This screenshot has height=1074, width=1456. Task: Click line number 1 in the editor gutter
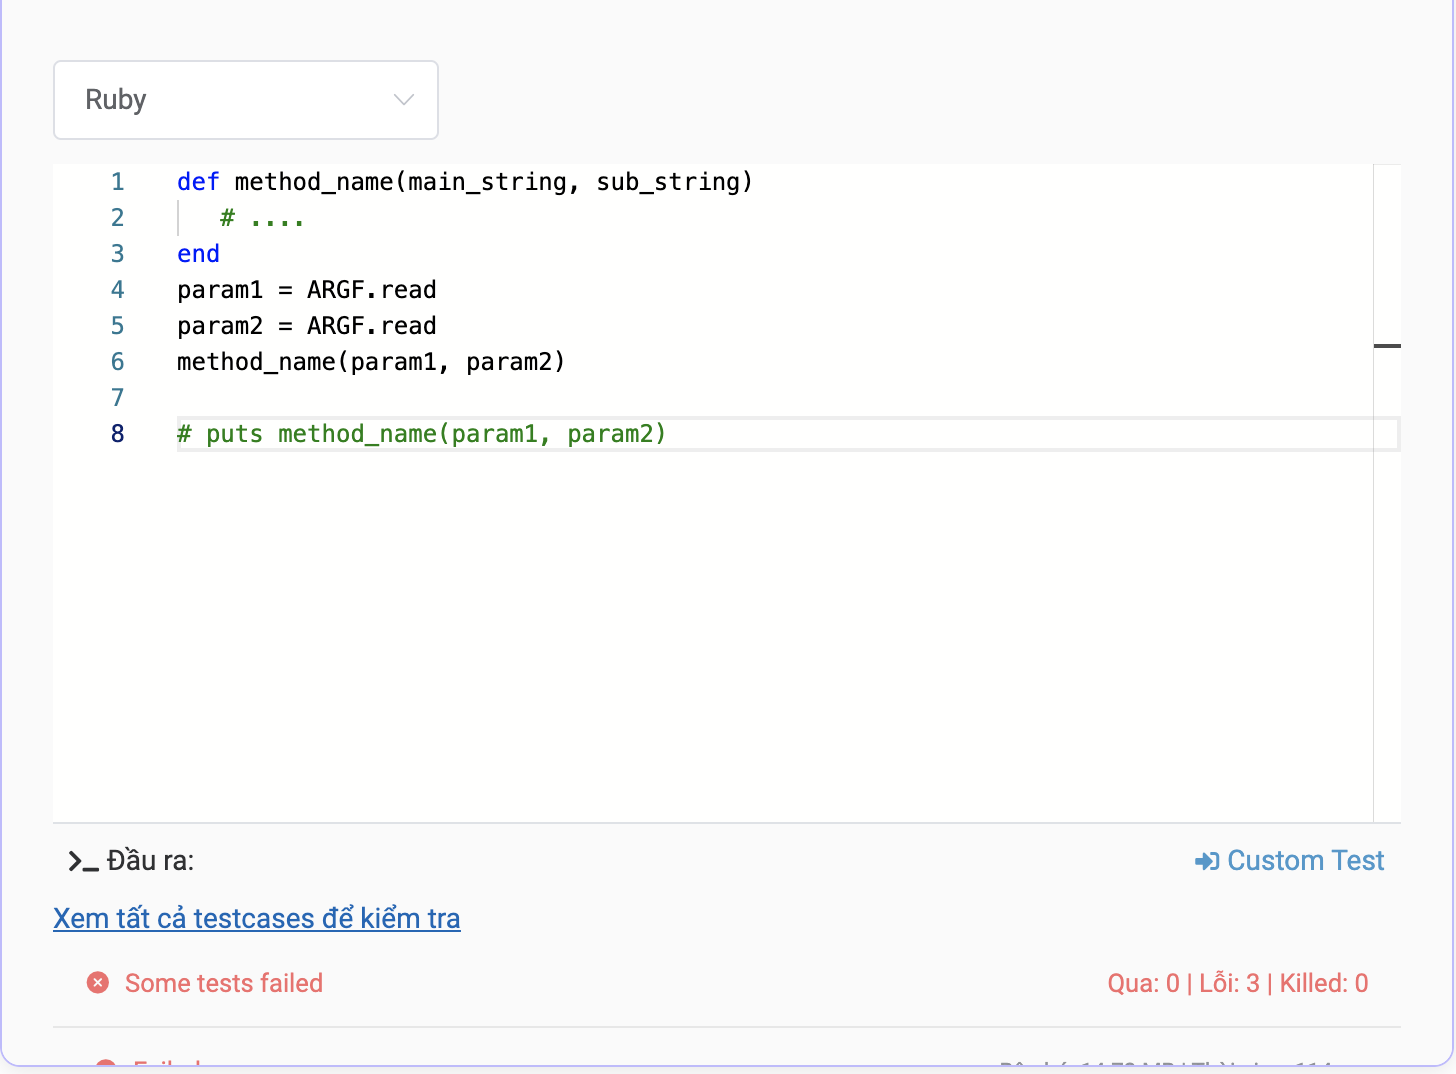click(118, 182)
